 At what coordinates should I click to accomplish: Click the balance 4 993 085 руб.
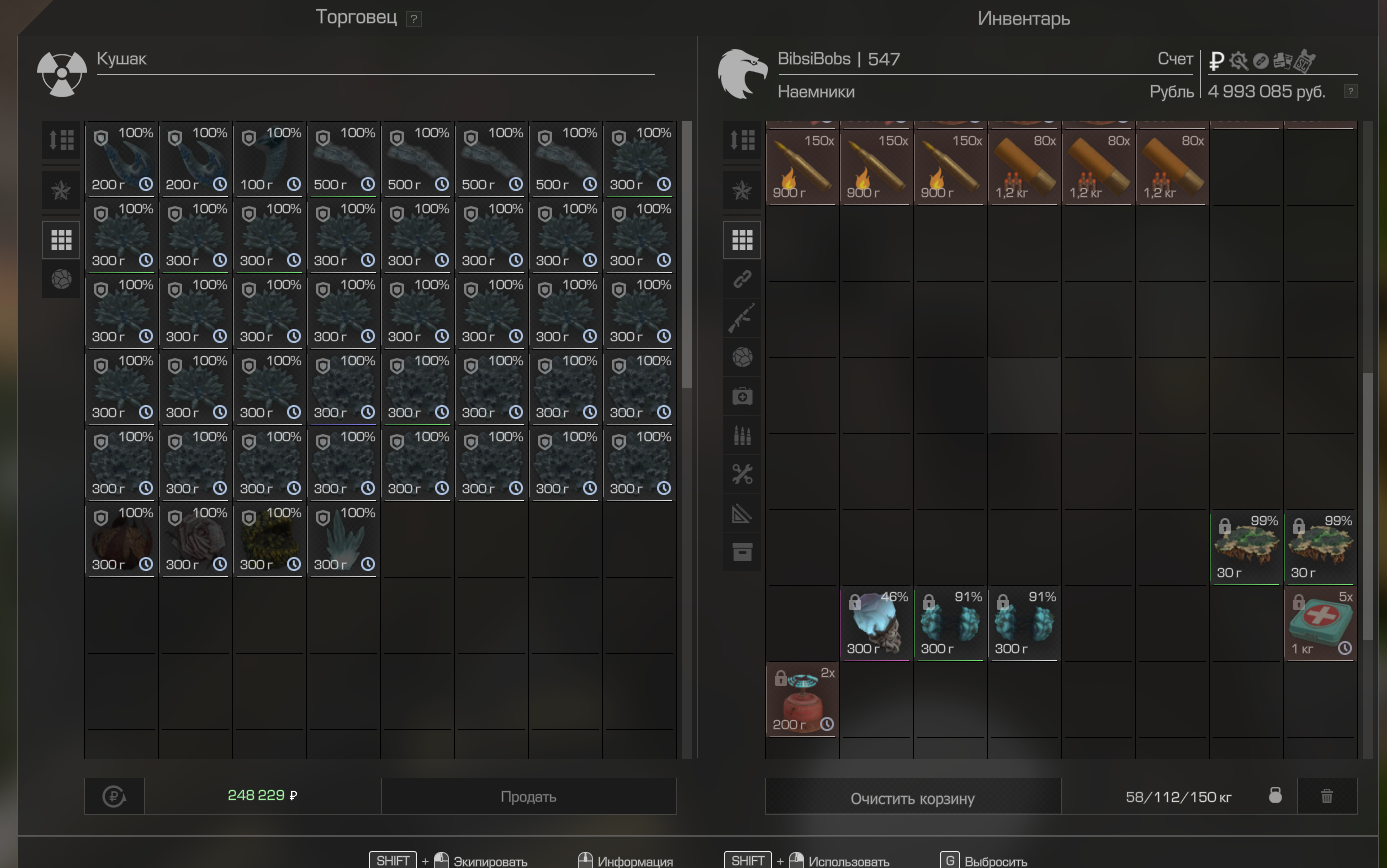[x=1266, y=92]
